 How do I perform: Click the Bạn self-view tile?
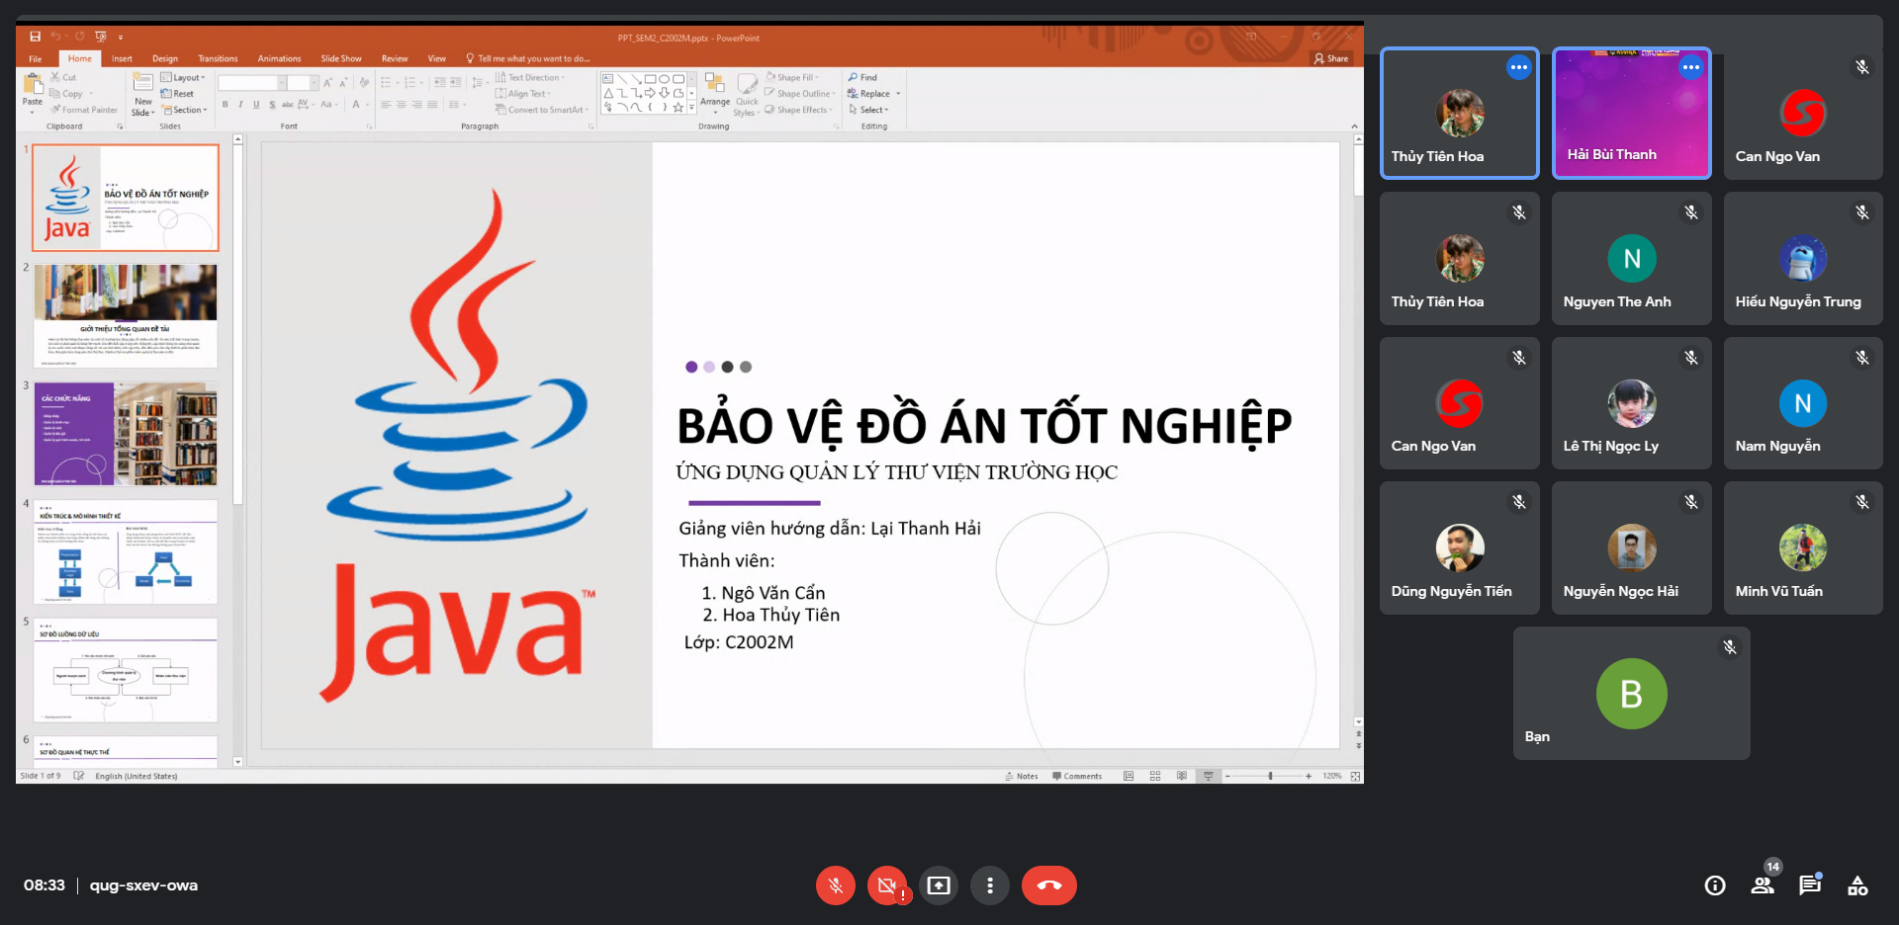pos(1631,693)
